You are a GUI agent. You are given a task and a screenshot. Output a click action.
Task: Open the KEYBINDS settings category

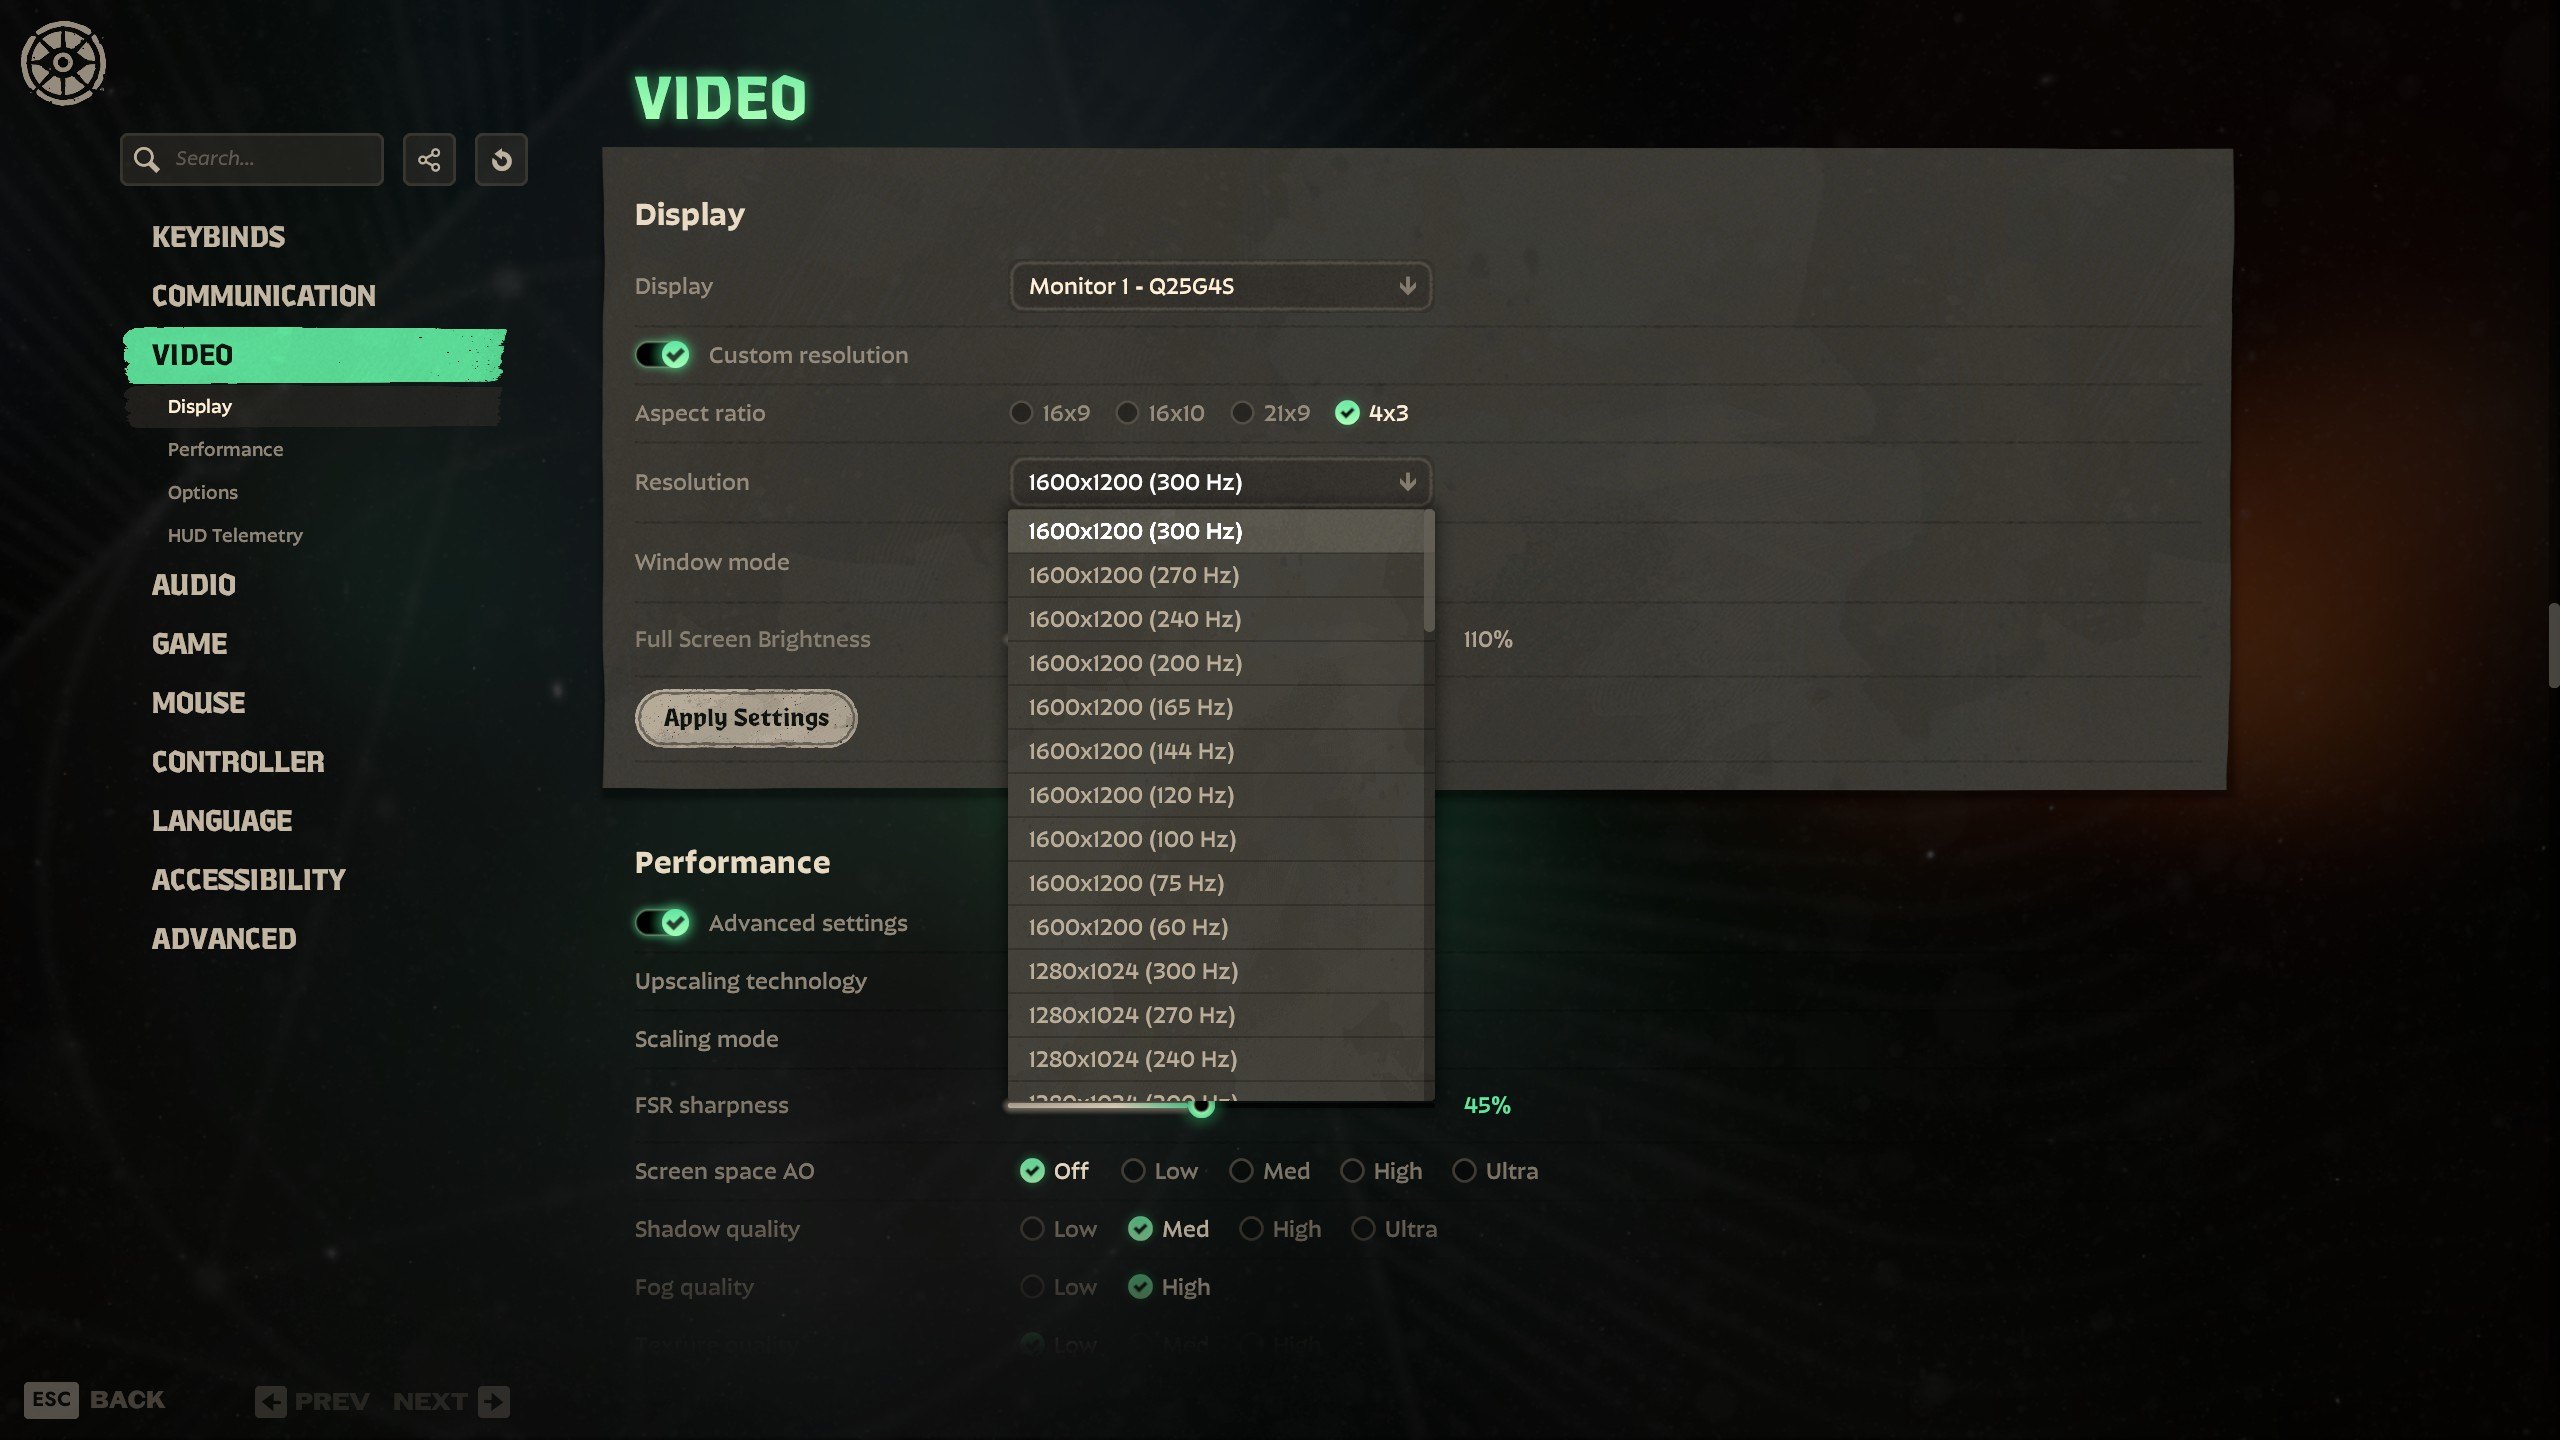point(218,237)
